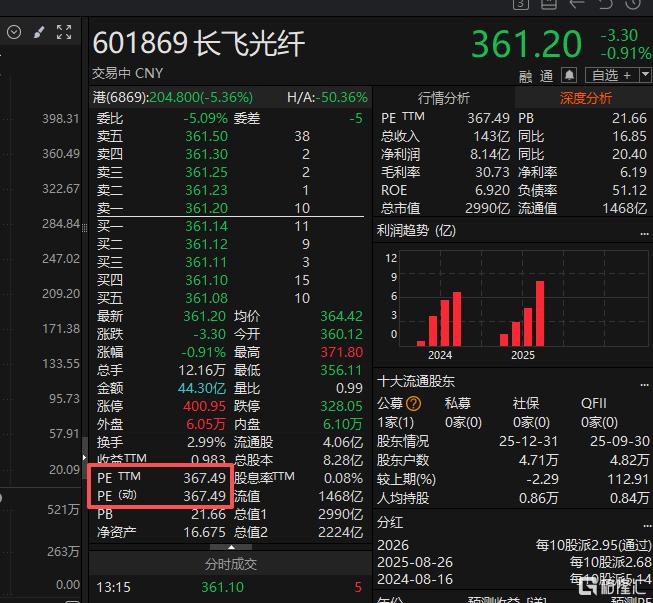
Task: Click the dividend date 2025-08-26
Action: 415,562
